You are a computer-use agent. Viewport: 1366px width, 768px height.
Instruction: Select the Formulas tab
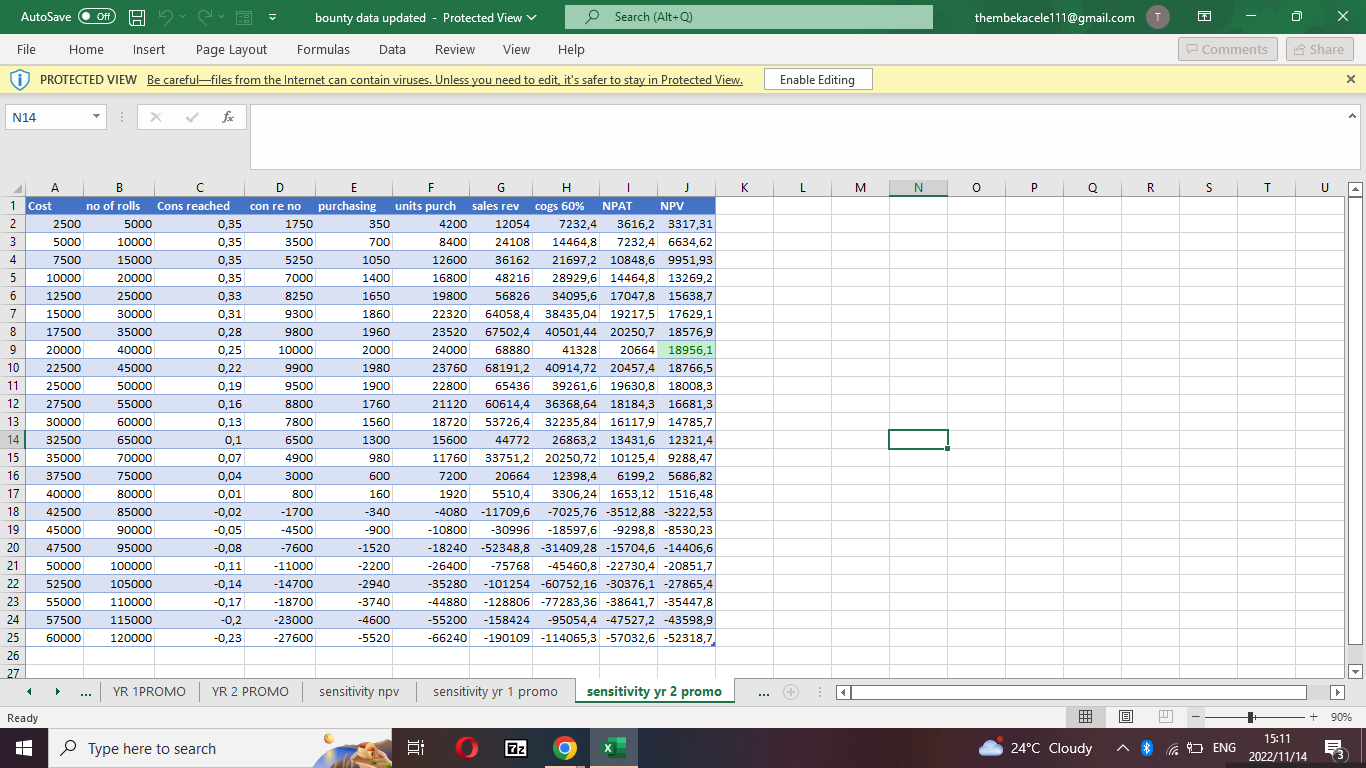[323, 49]
